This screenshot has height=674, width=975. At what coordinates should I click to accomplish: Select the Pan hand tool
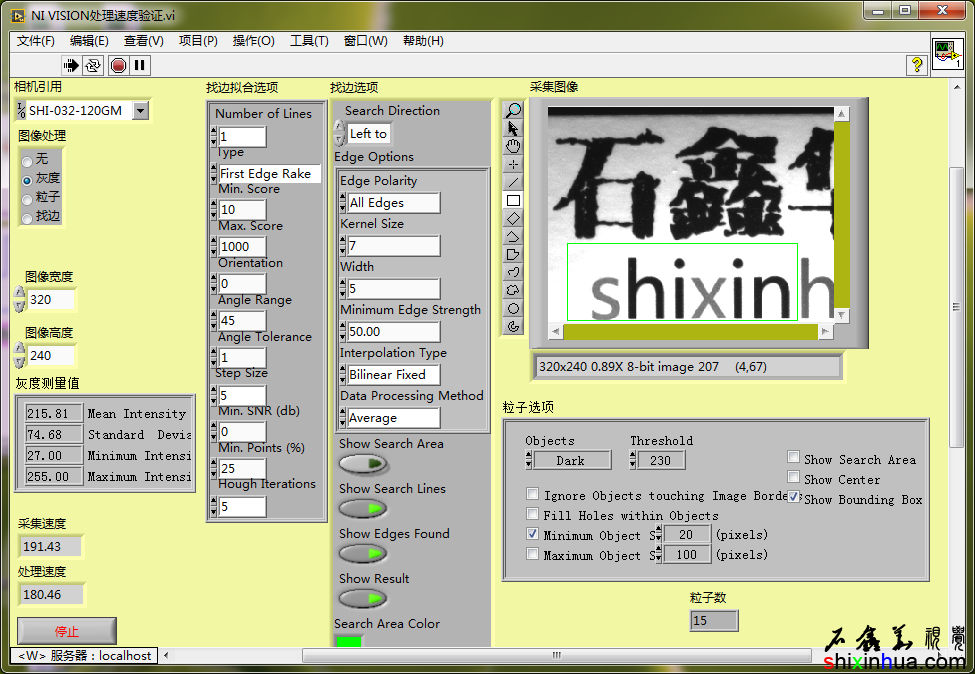pyautogui.click(x=514, y=147)
